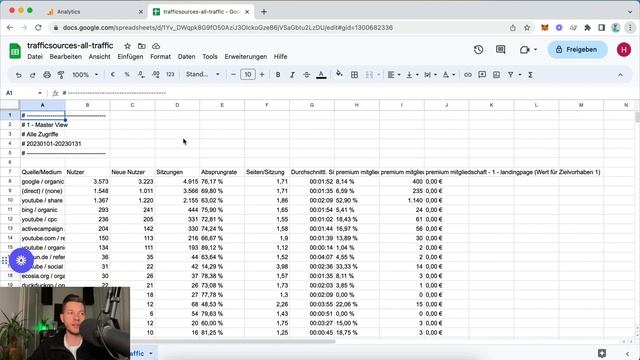Open the account avatar H
640x360 pixels.
(x=624, y=49)
